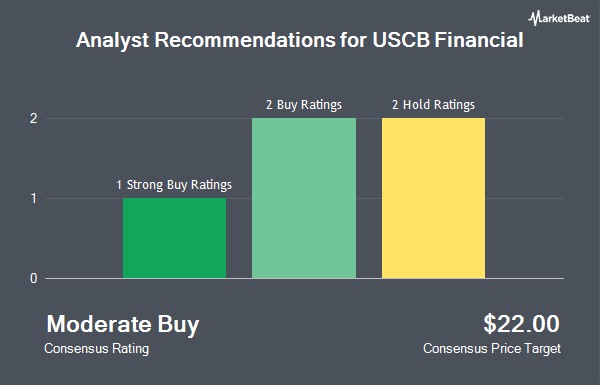Click the '1 Strong Buy Ratings' label
The image size is (600, 385).
174,185
